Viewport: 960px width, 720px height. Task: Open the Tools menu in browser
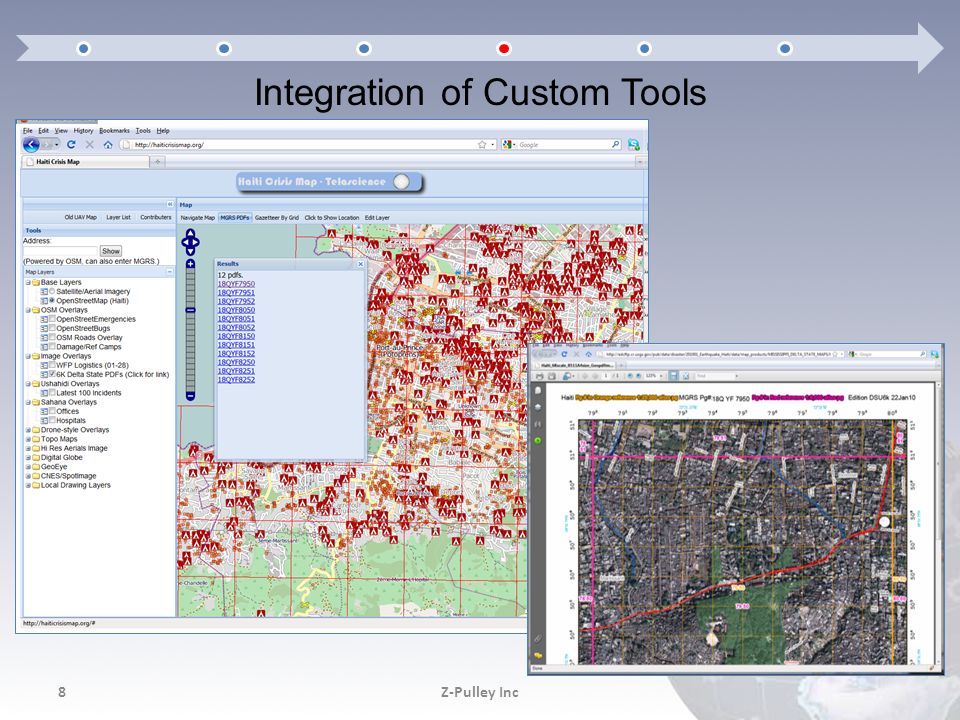point(143,130)
